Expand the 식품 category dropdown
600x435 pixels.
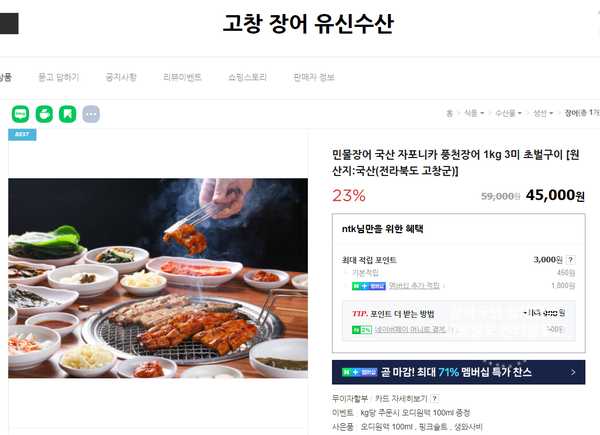474,113
